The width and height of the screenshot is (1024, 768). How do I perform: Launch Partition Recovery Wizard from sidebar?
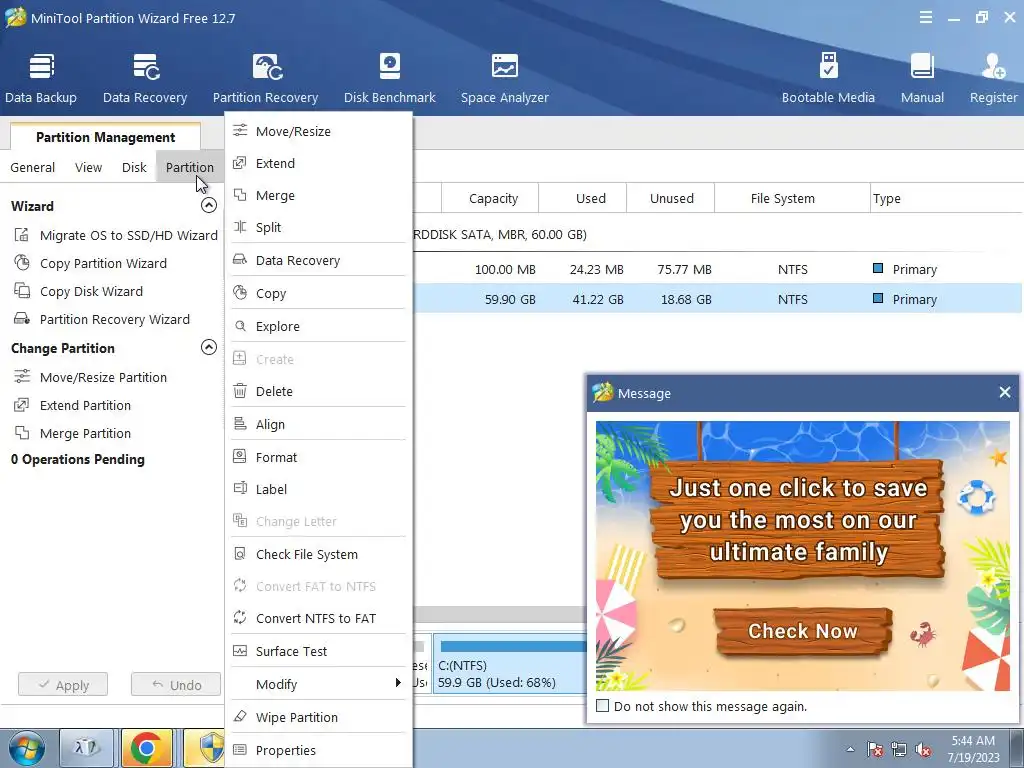tap(102, 319)
